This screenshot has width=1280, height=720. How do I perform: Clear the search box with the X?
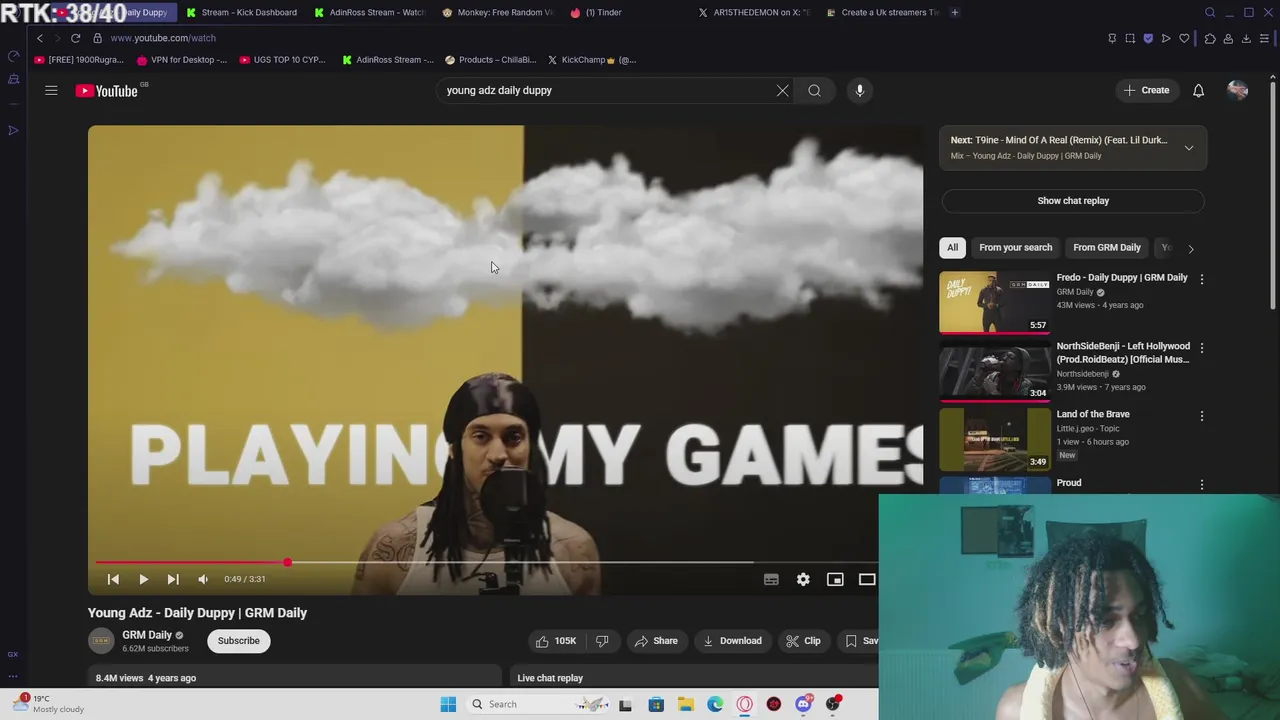tap(782, 91)
